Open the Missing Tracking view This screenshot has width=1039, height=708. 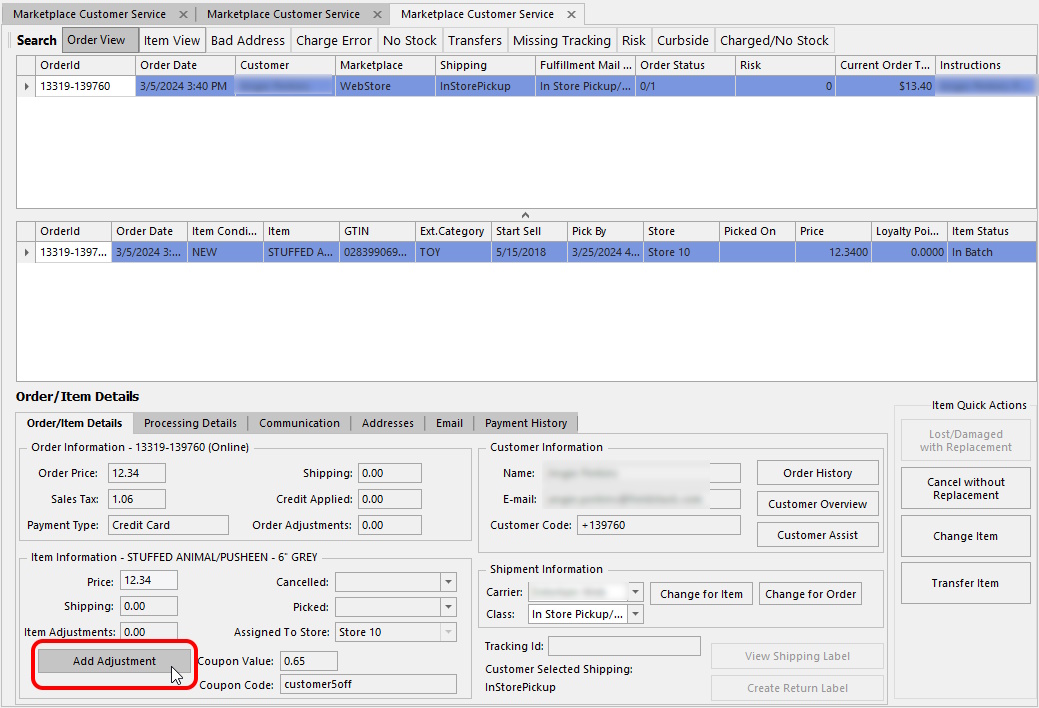point(562,40)
